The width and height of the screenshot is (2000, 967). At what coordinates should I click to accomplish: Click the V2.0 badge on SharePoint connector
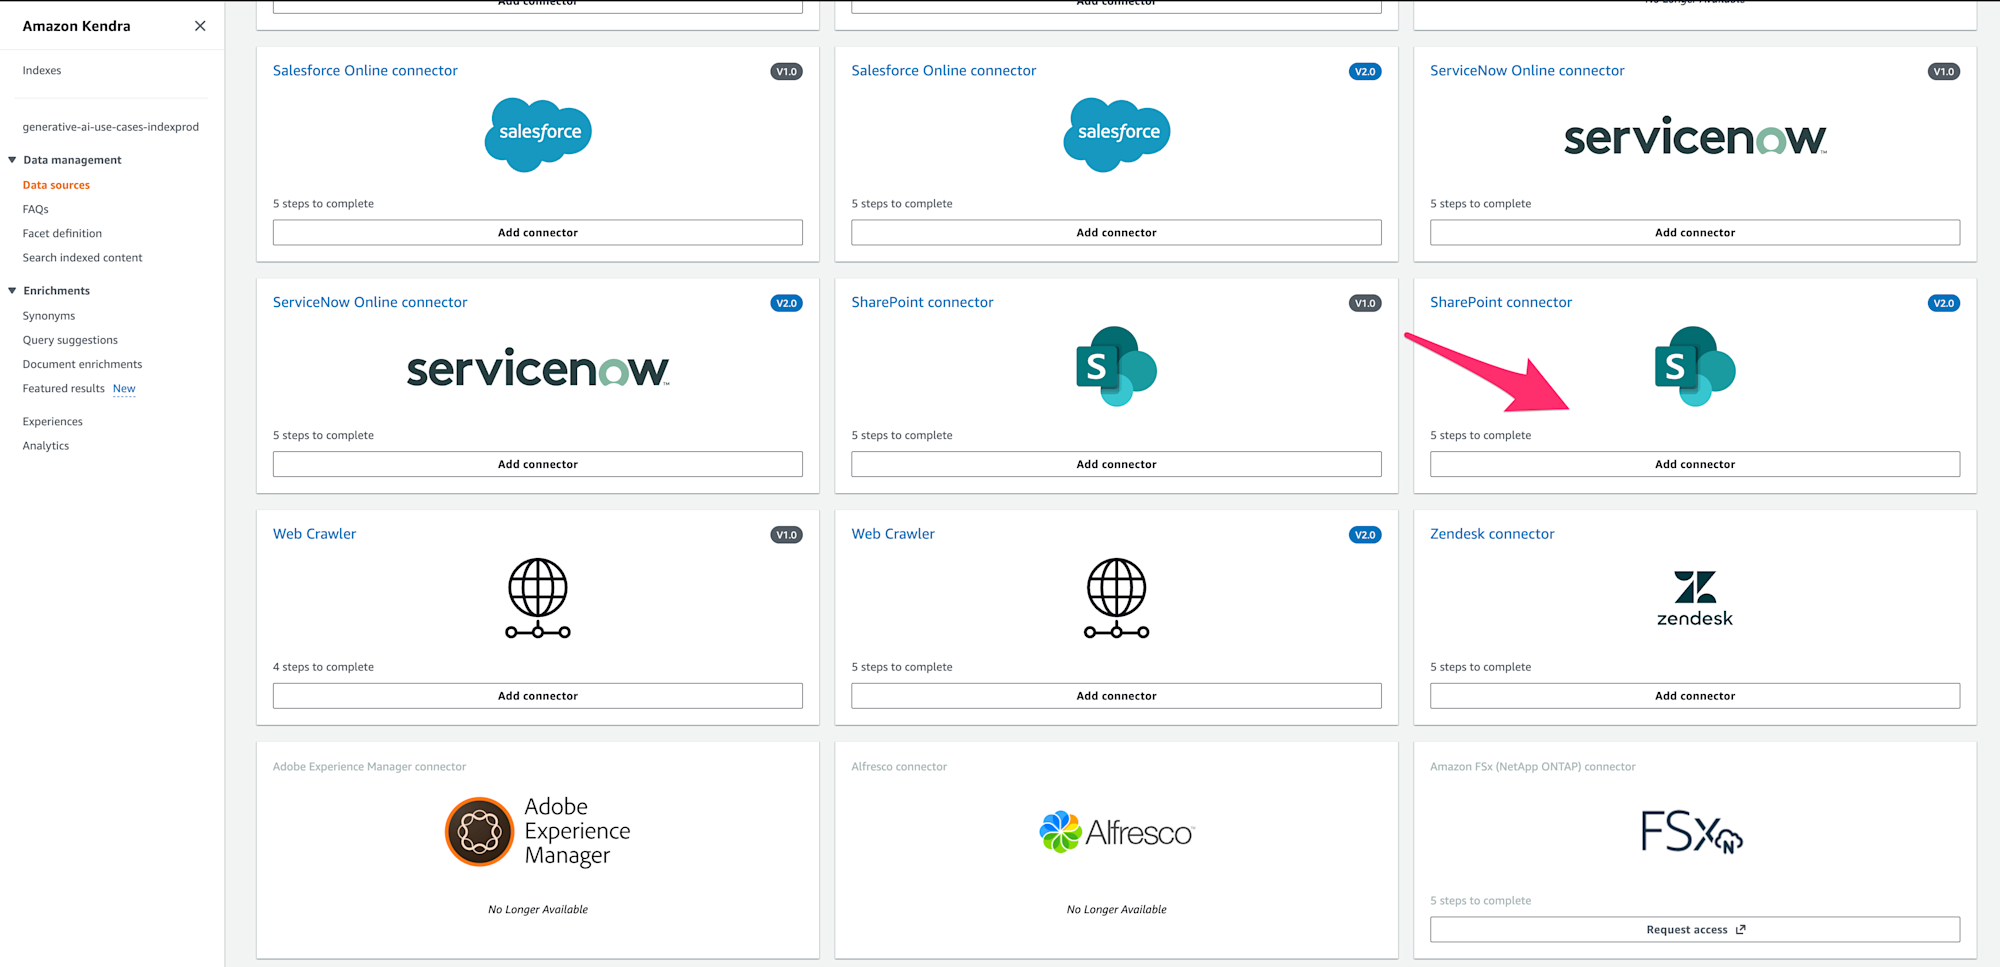tap(1944, 304)
